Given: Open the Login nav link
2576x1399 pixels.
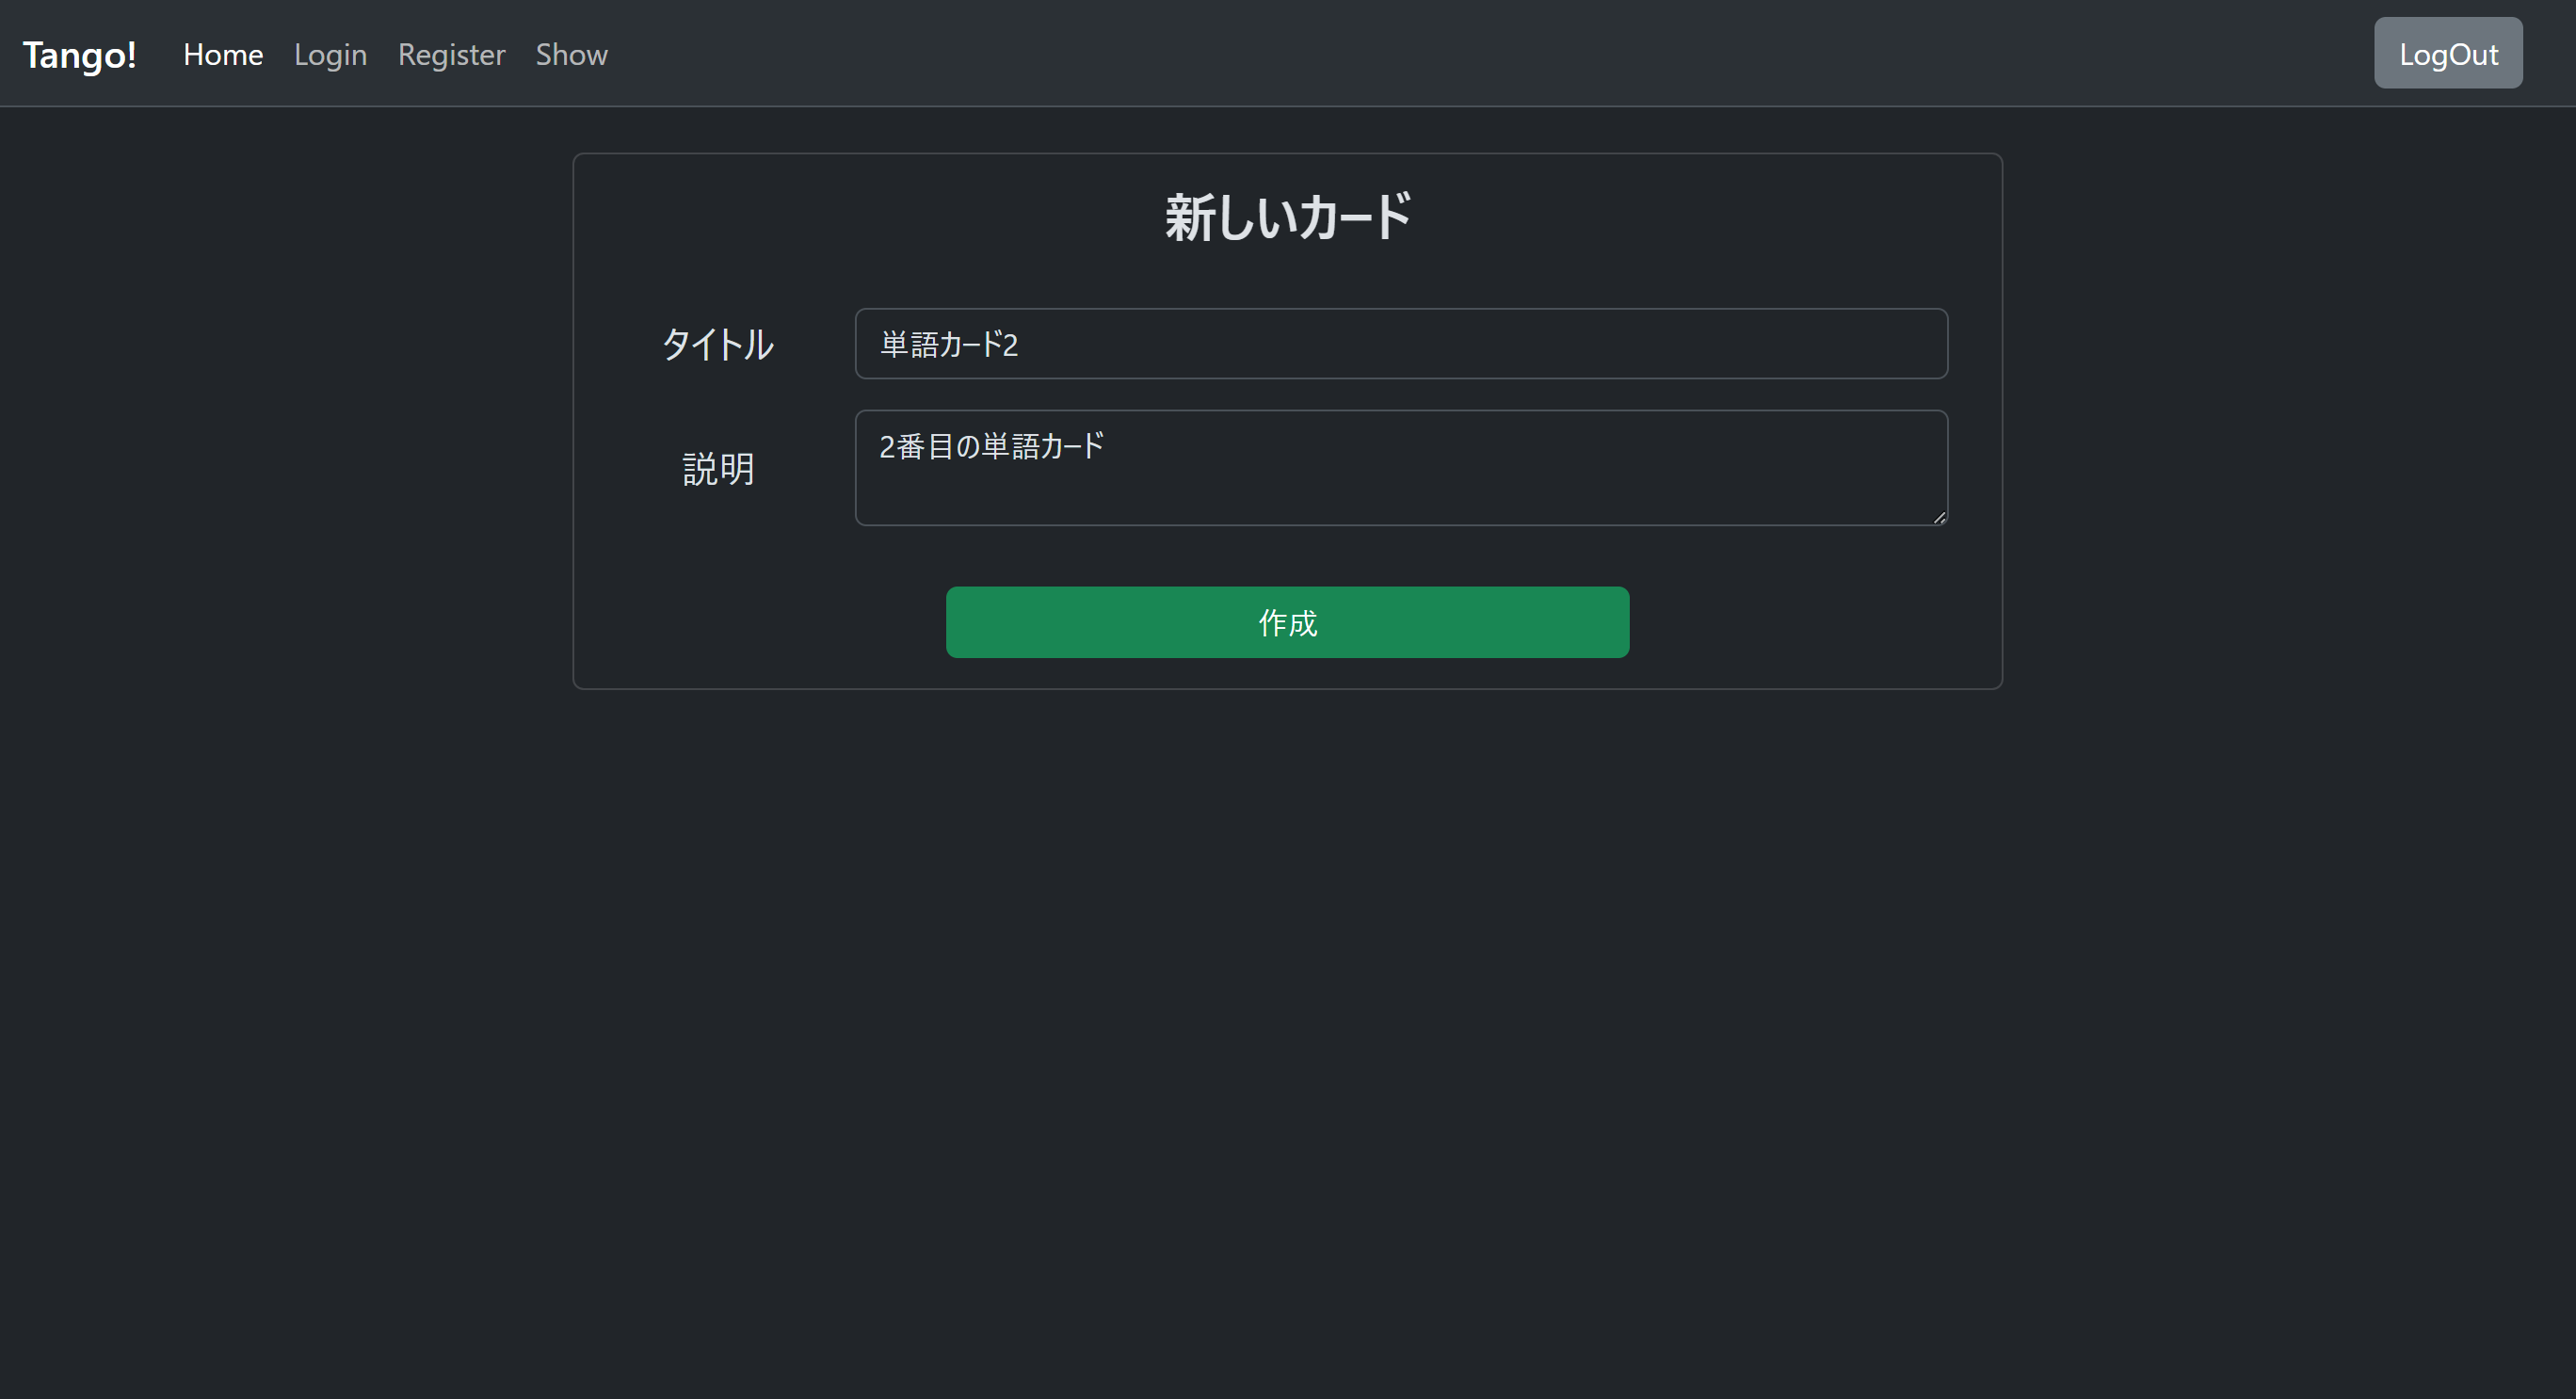Looking at the screenshot, I should pos(330,54).
